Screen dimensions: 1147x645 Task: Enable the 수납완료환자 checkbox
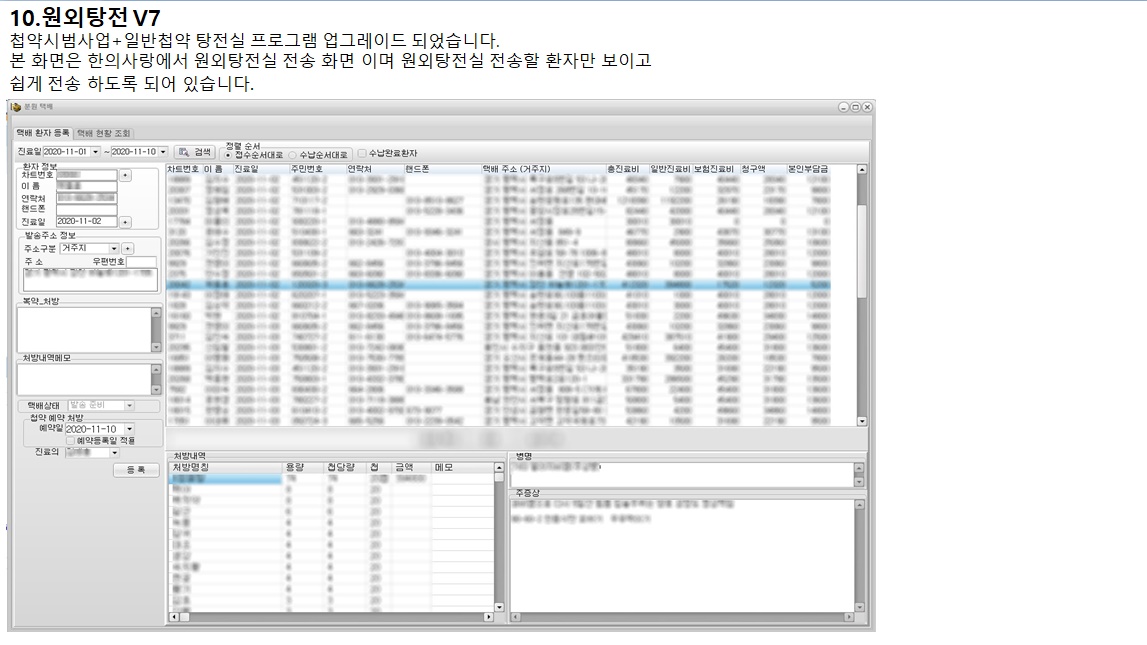coord(362,154)
